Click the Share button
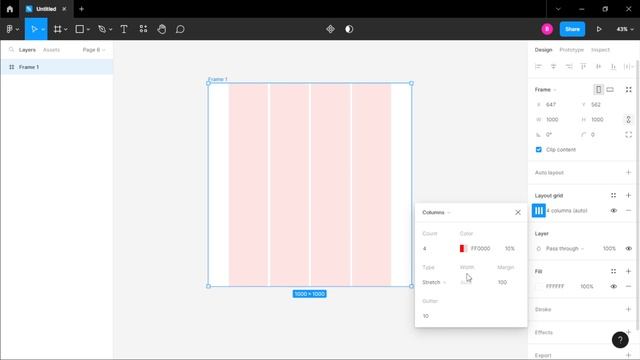Screen dimensions: 640x360 (572, 29)
